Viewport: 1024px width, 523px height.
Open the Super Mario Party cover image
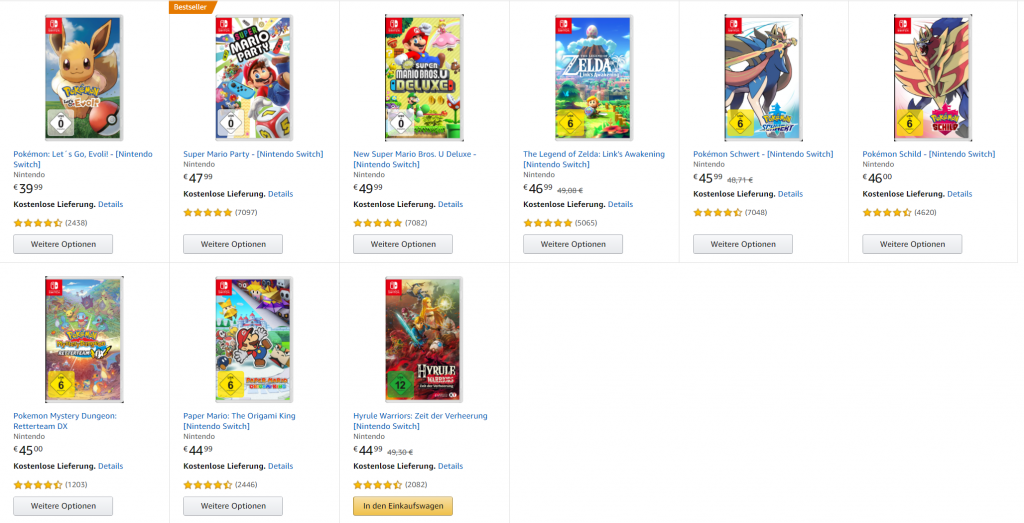point(254,78)
